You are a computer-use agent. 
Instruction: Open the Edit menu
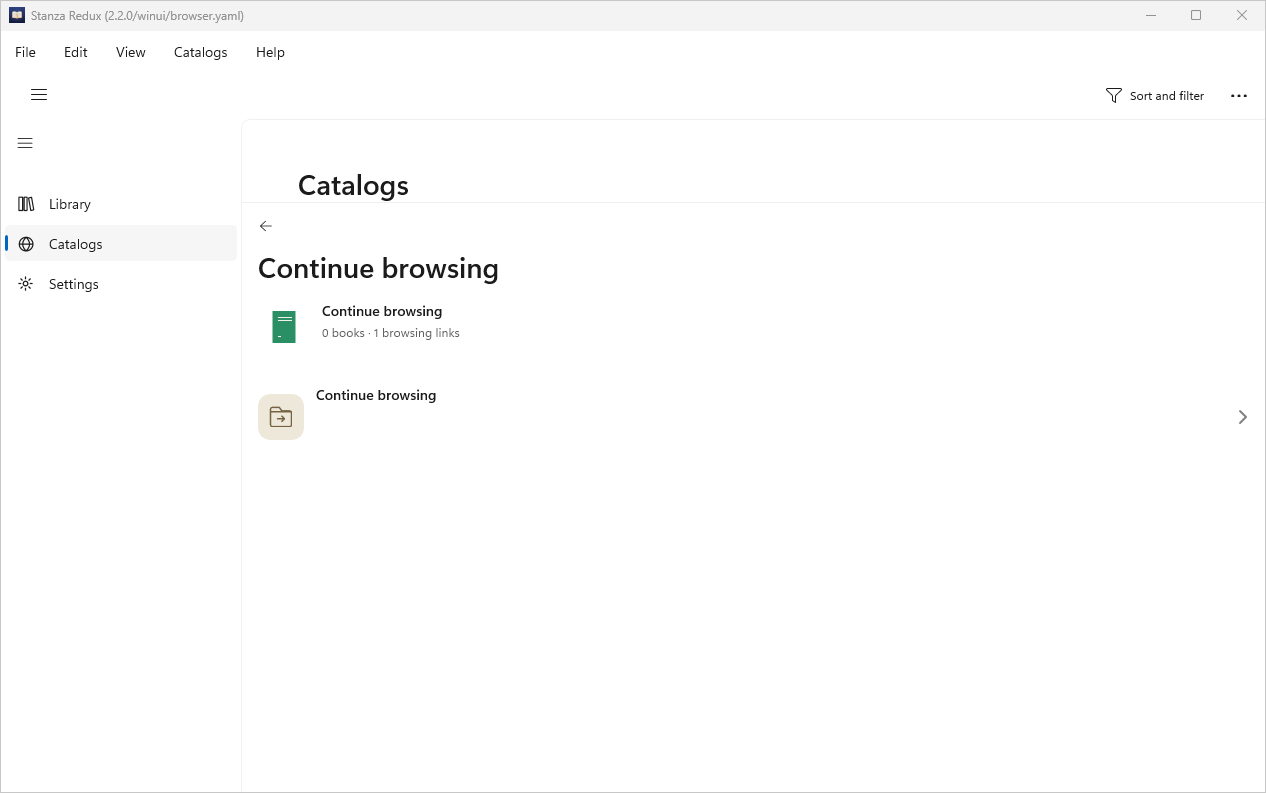click(x=76, y=52)
